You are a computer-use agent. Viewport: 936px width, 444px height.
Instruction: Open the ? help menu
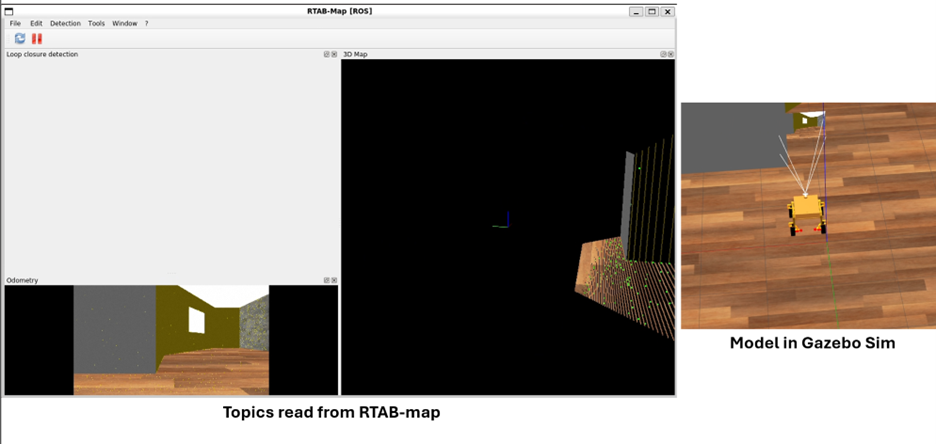tap(146, 23)
